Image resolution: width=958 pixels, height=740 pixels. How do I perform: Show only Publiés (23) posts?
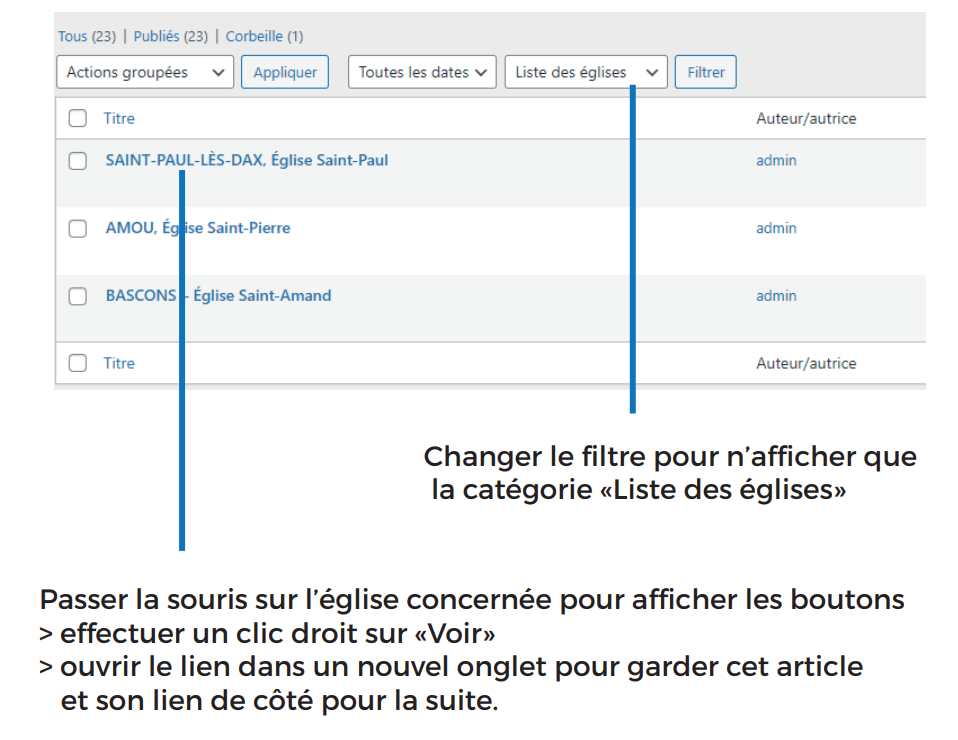point(170,37)
